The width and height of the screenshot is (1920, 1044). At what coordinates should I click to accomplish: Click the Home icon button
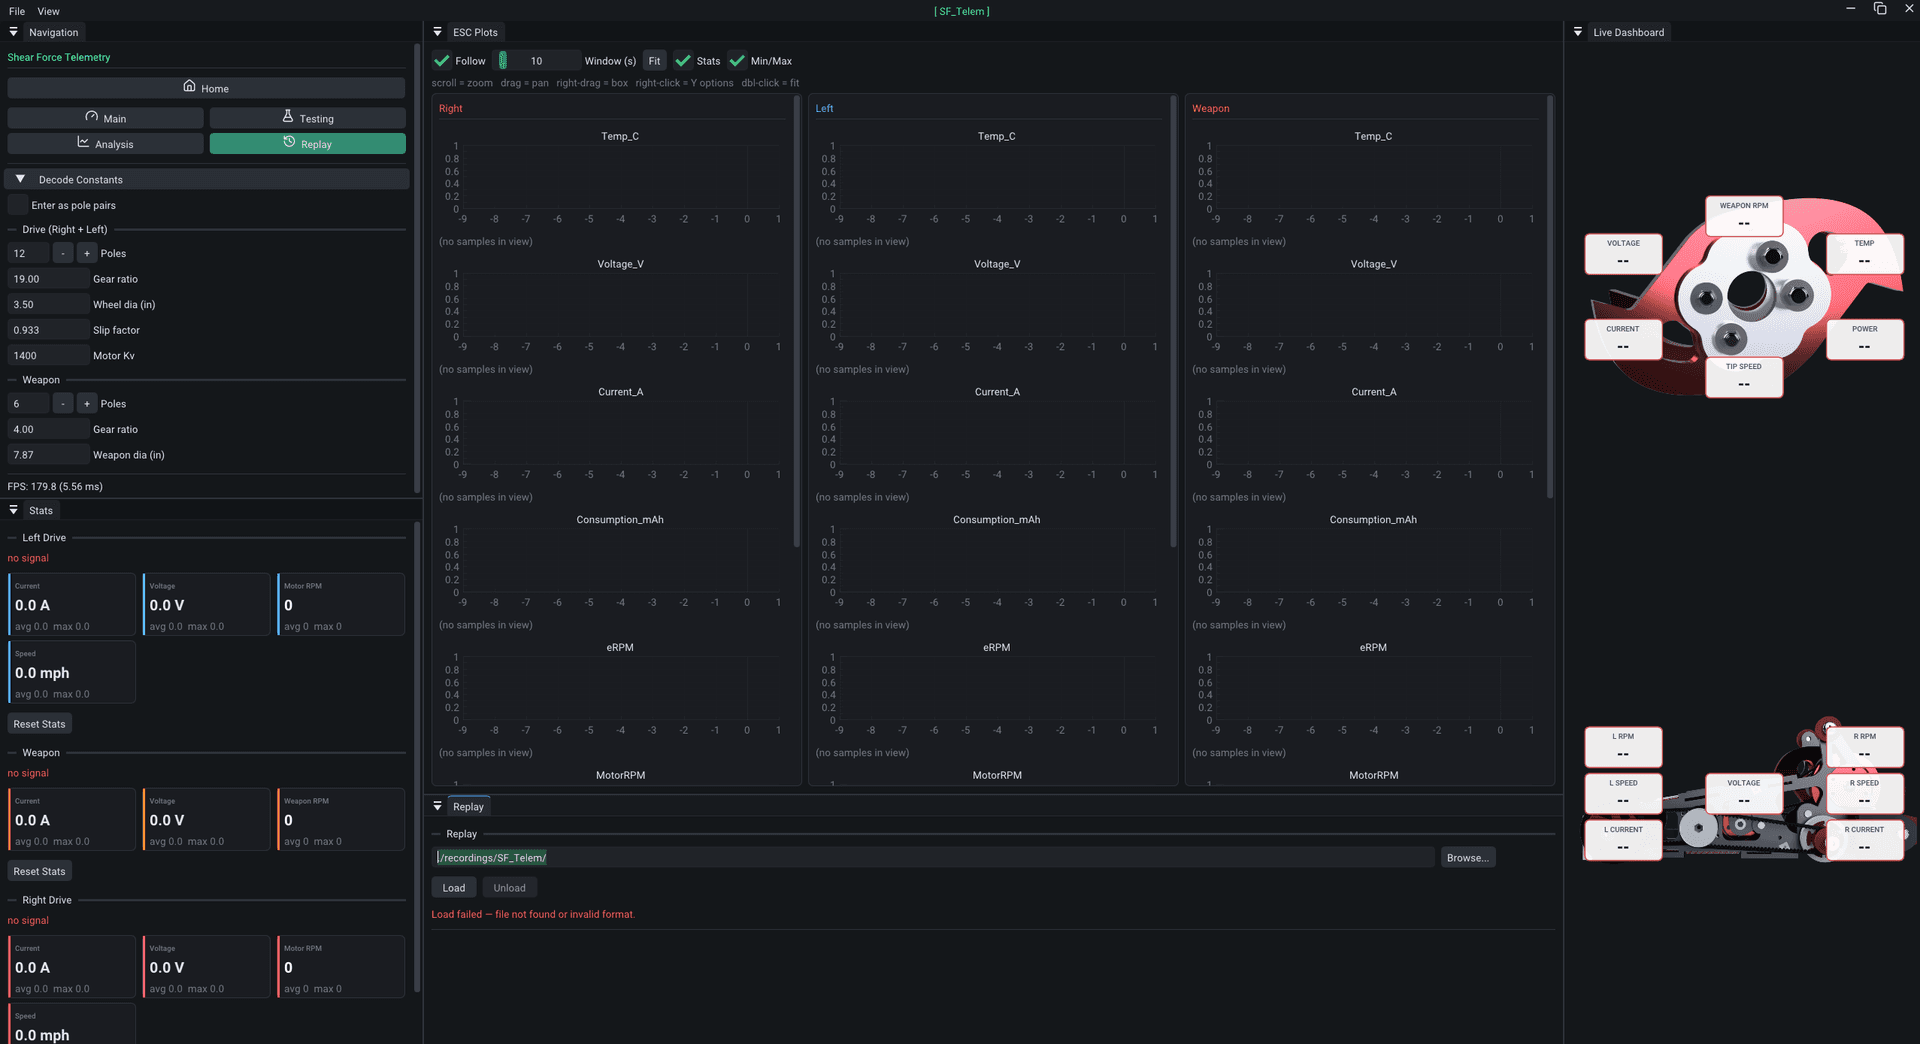pos(206,88)
